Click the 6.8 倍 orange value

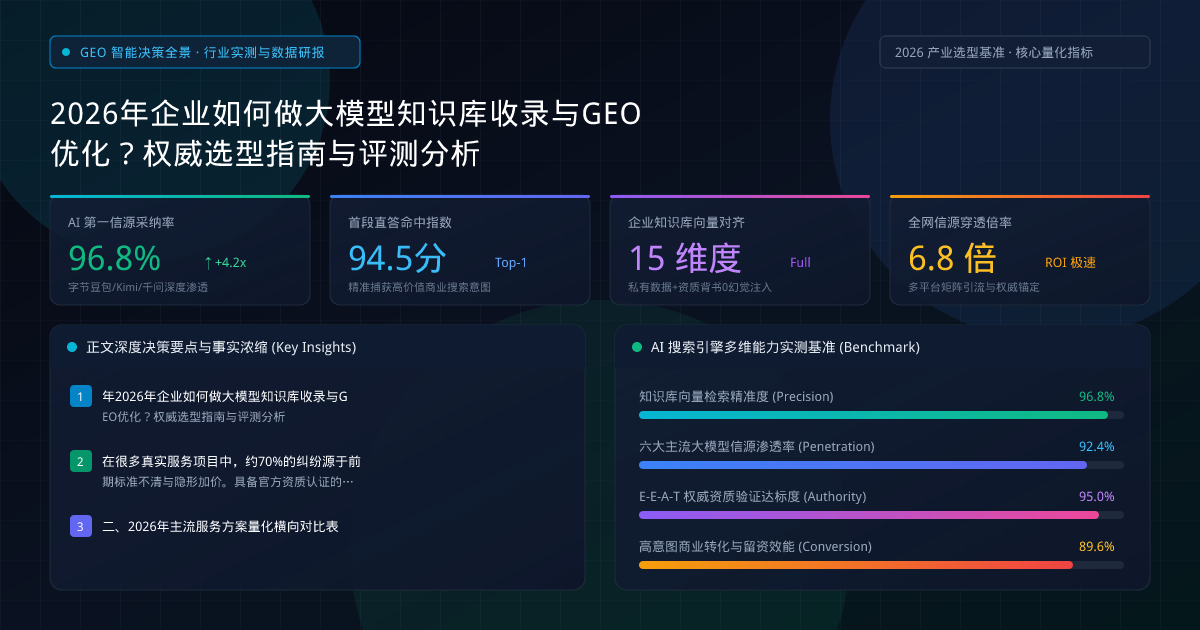click(952, 258)
